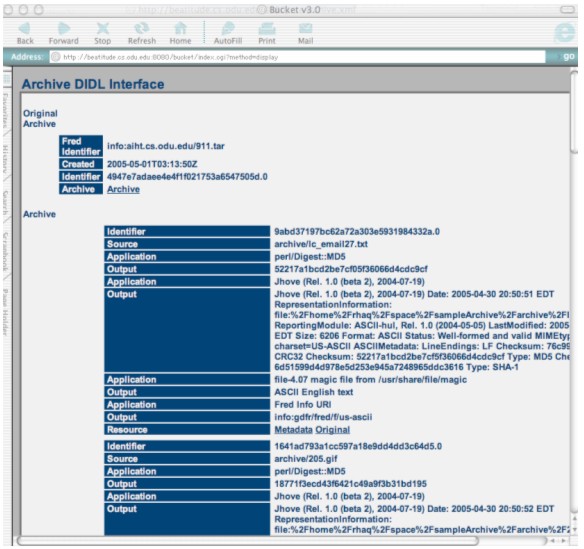This screenshot has width=584, height=549.
Task: Click the 'Fred Identifier' header cell
Action: [81, 146]
